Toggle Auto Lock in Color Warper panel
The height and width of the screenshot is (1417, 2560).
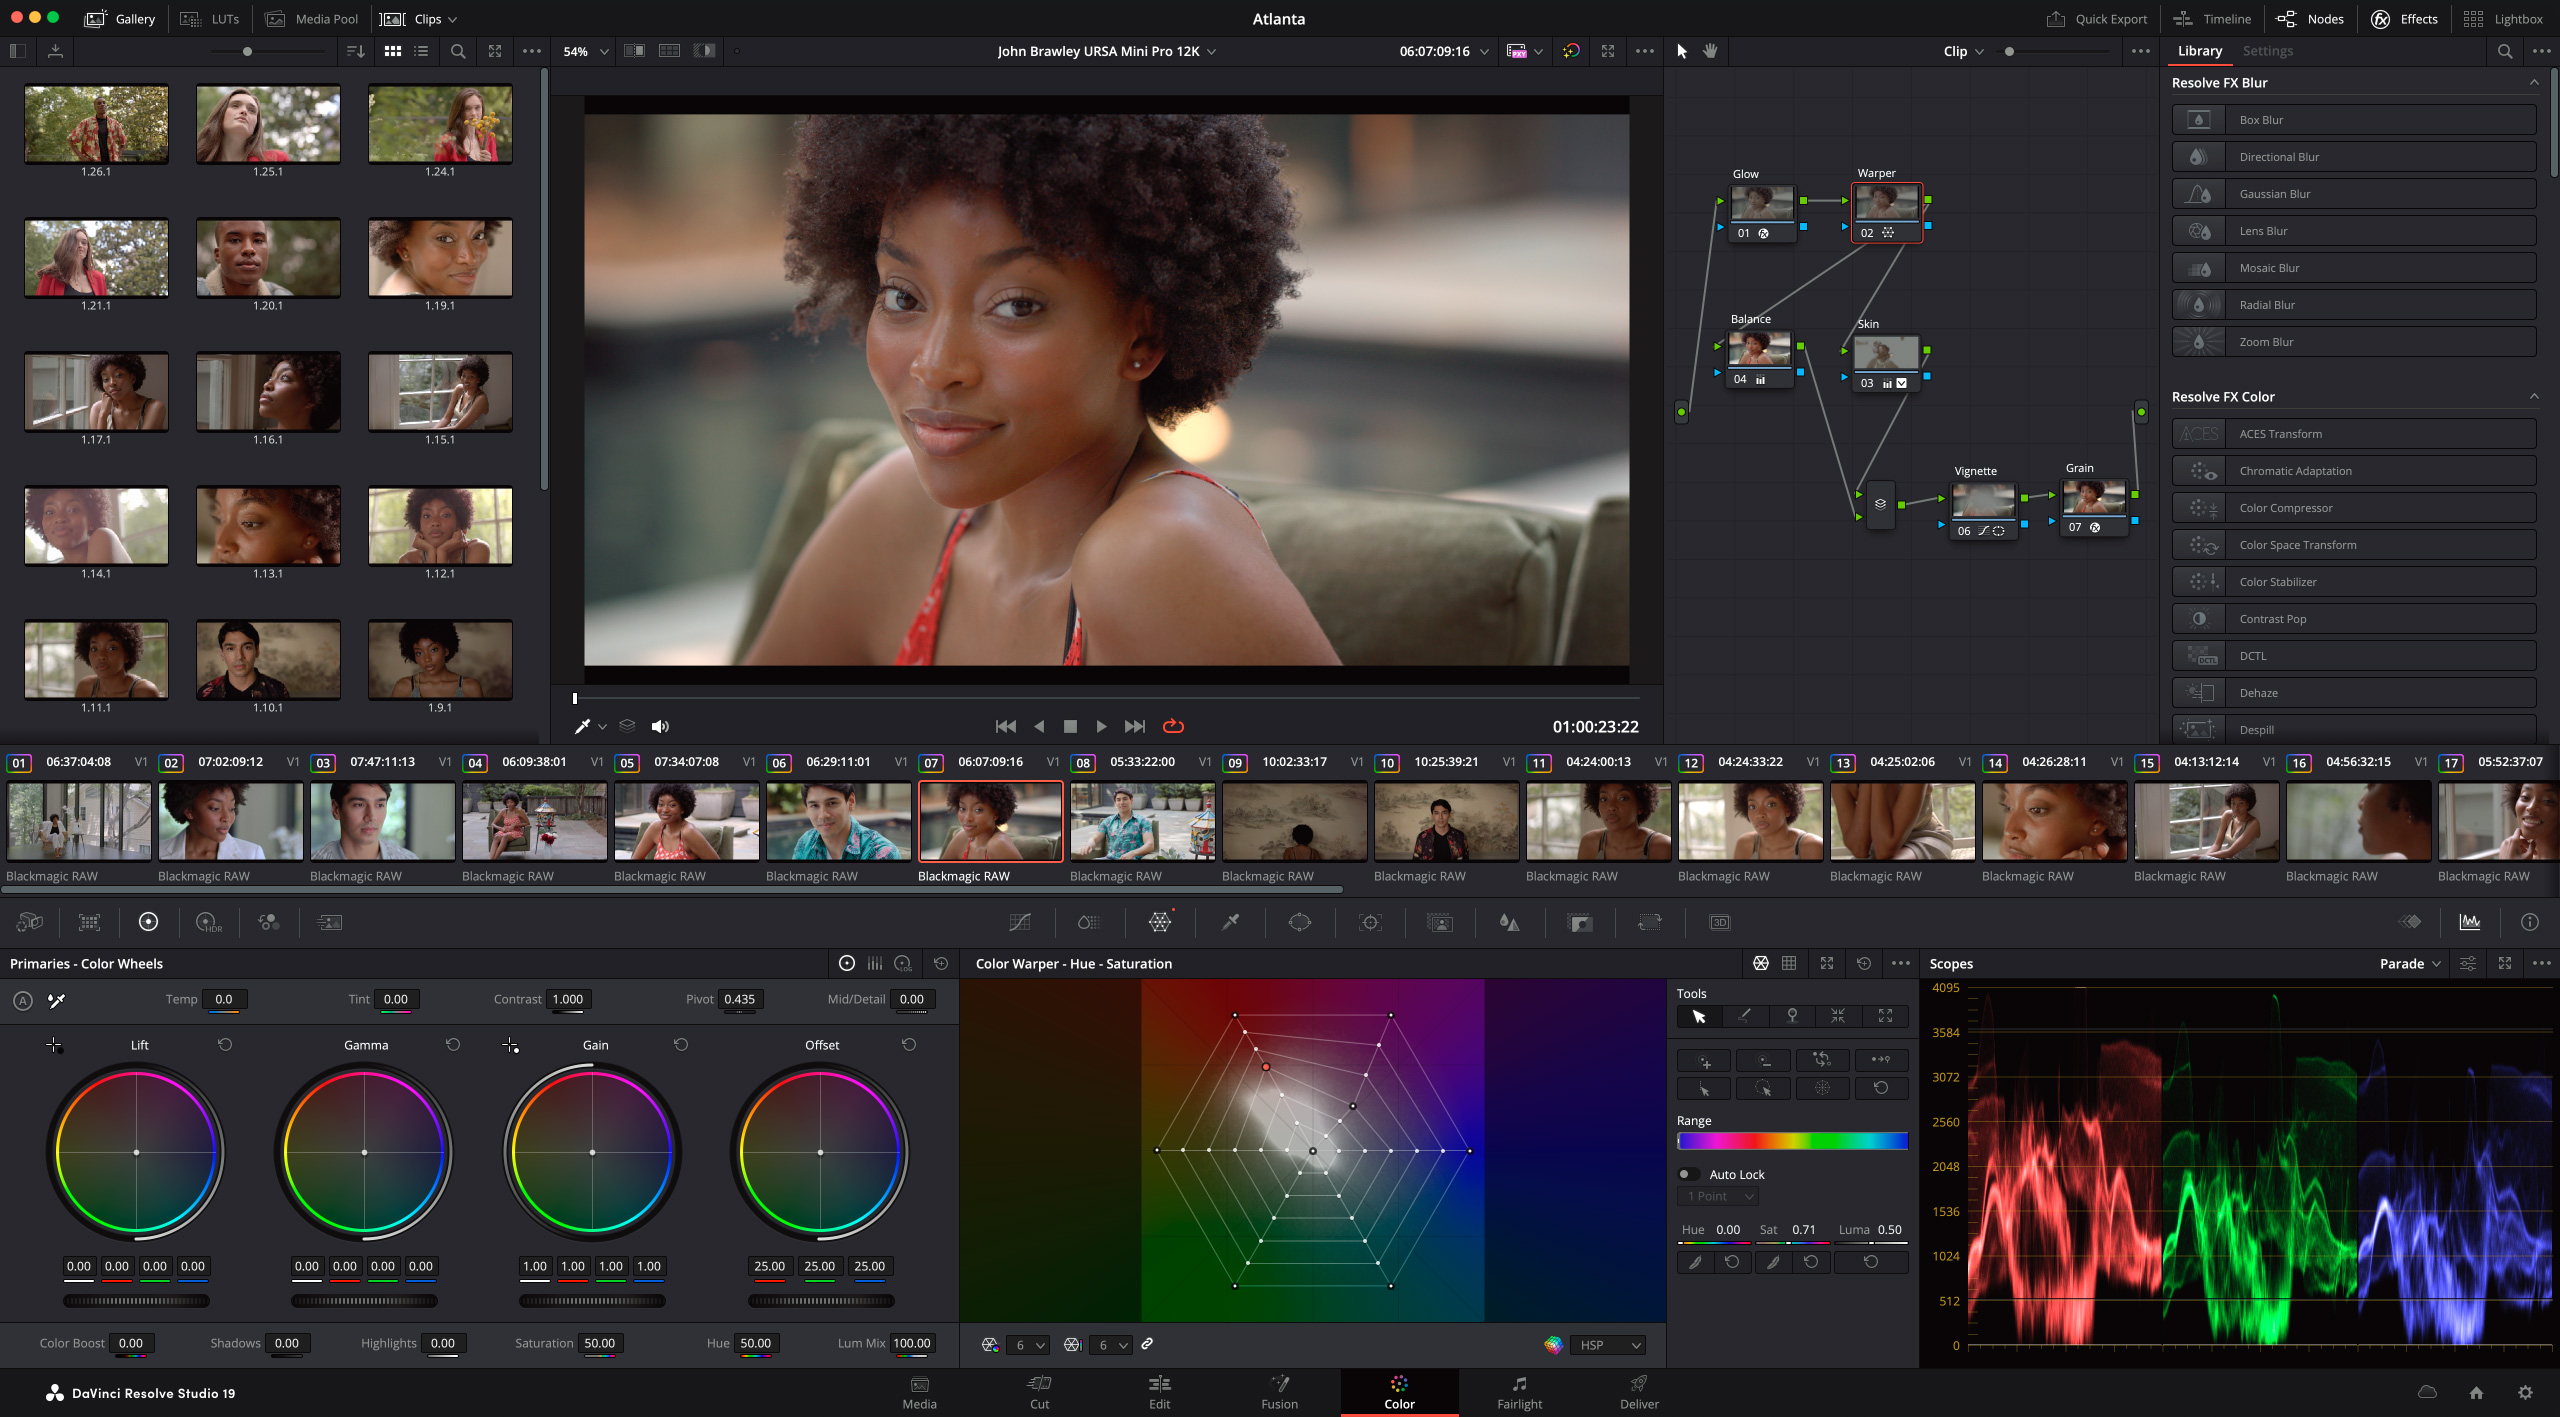1687,1173
